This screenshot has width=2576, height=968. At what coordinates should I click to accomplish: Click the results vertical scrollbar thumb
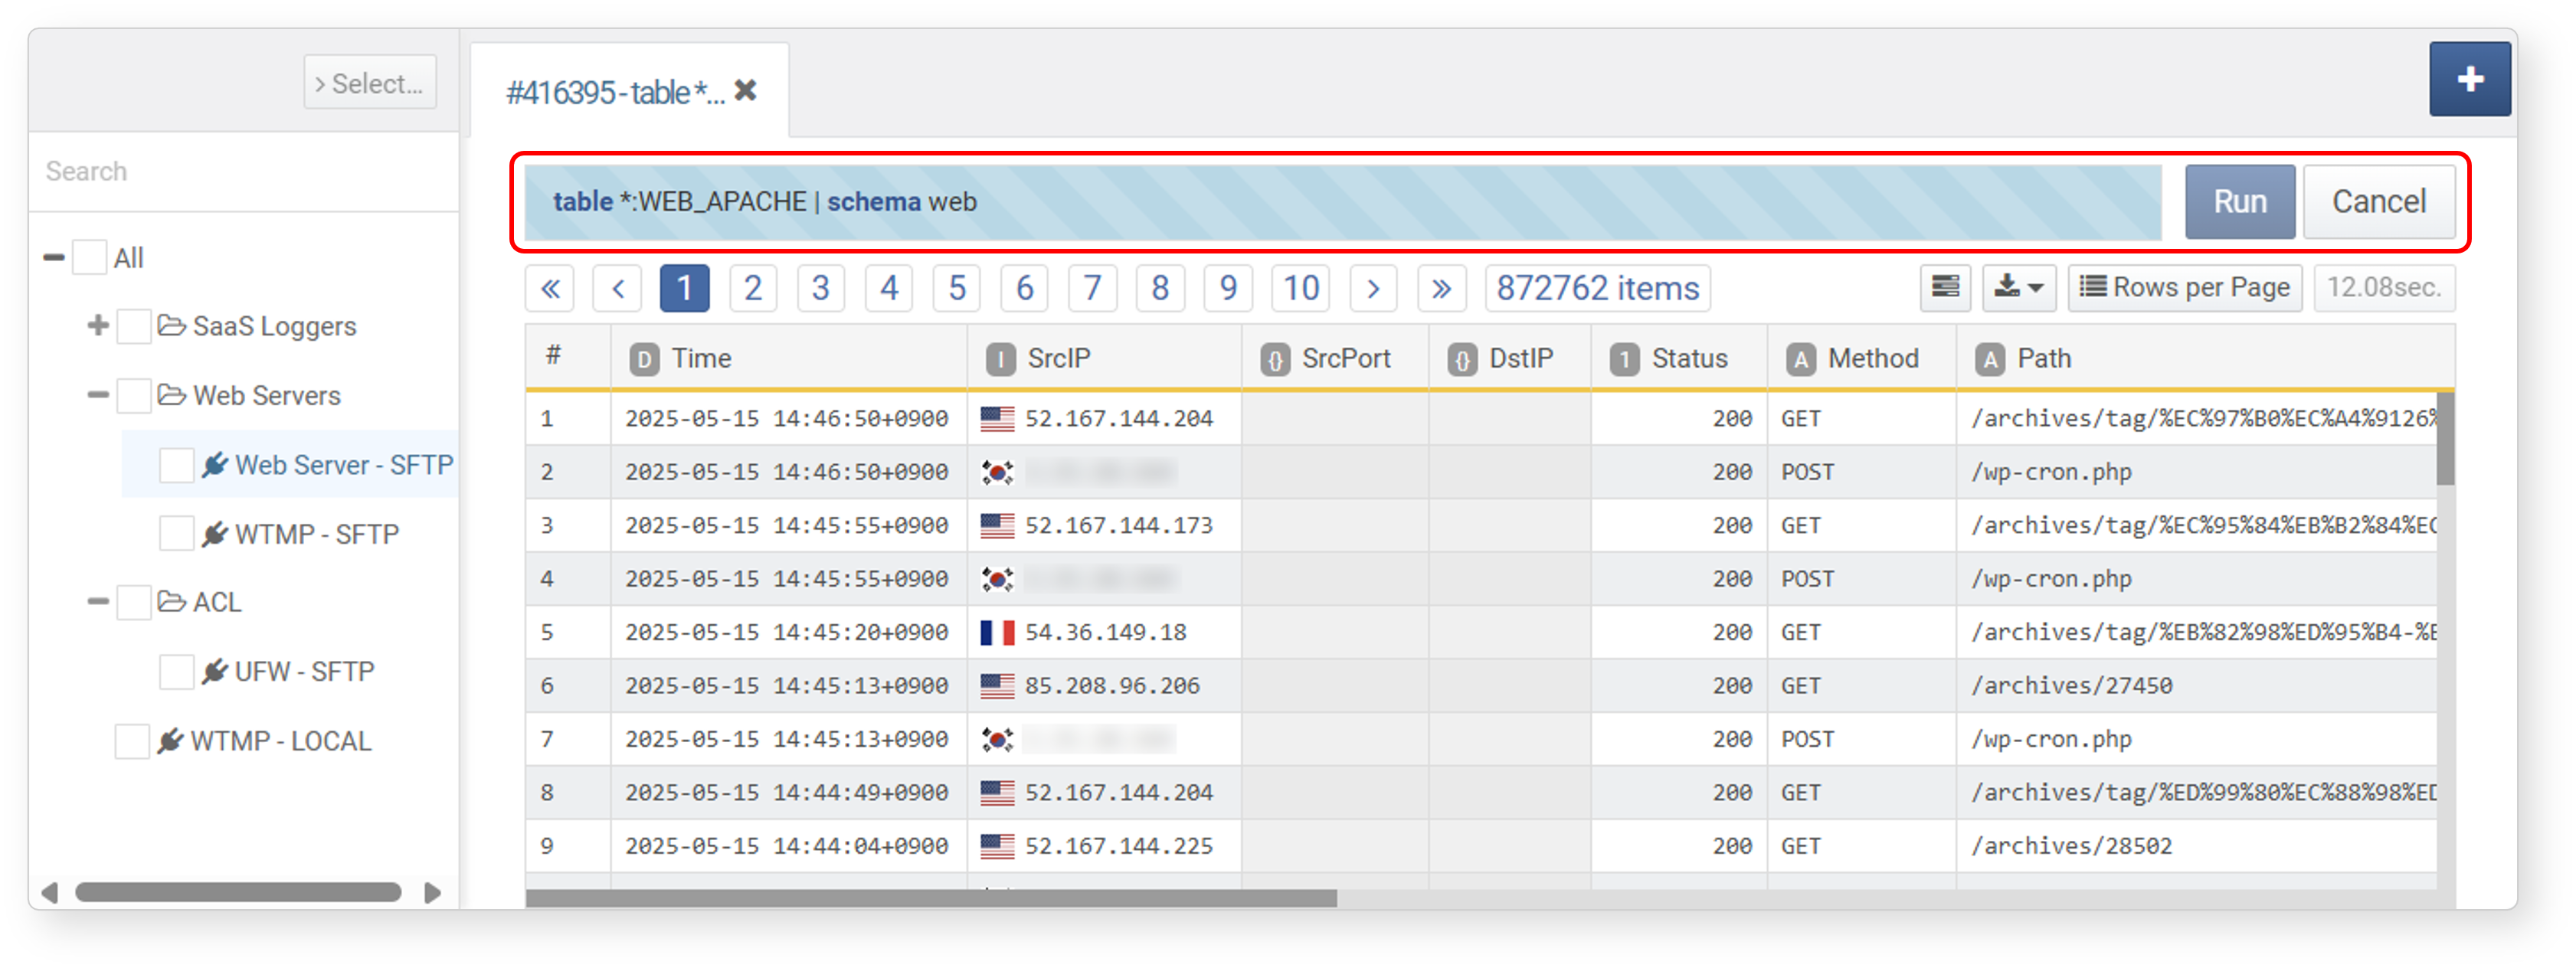click(2445, 440)
